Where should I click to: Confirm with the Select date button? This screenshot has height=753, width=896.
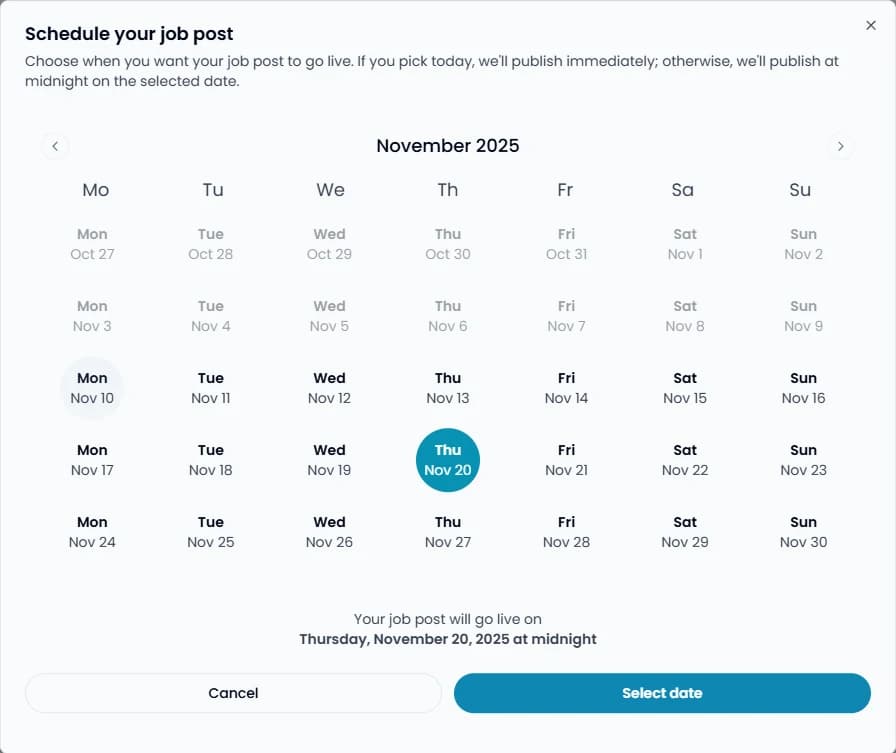point(662,692)
